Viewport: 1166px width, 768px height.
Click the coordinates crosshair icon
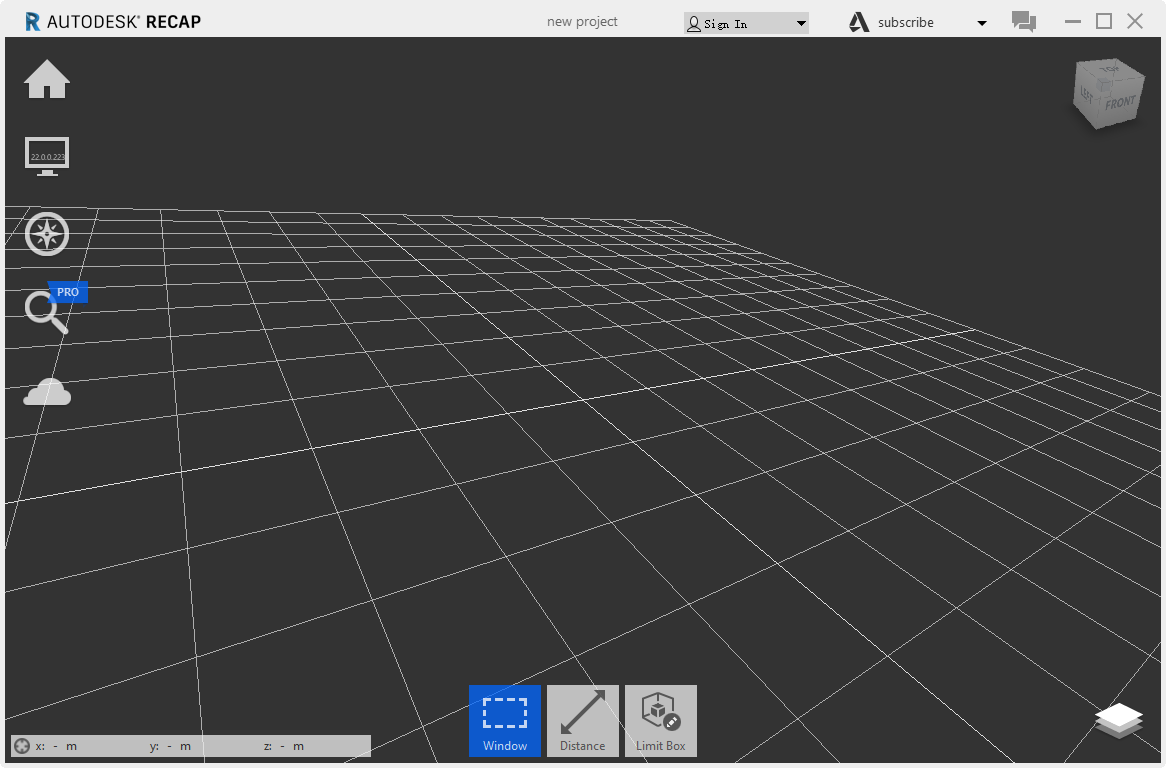pos(22,746)
